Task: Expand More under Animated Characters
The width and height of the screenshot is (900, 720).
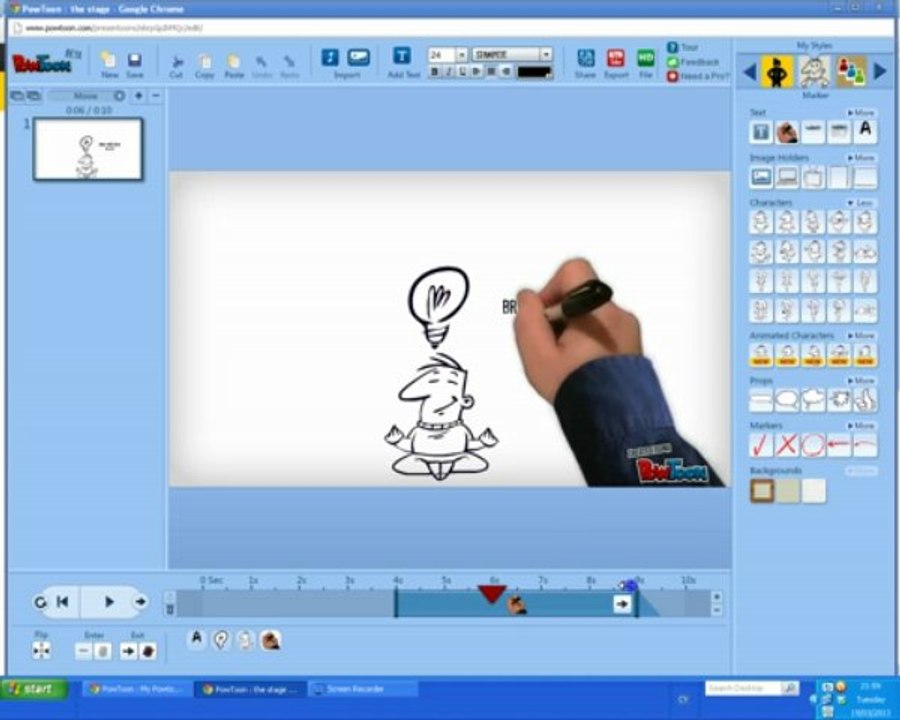Action: (861, 335)
